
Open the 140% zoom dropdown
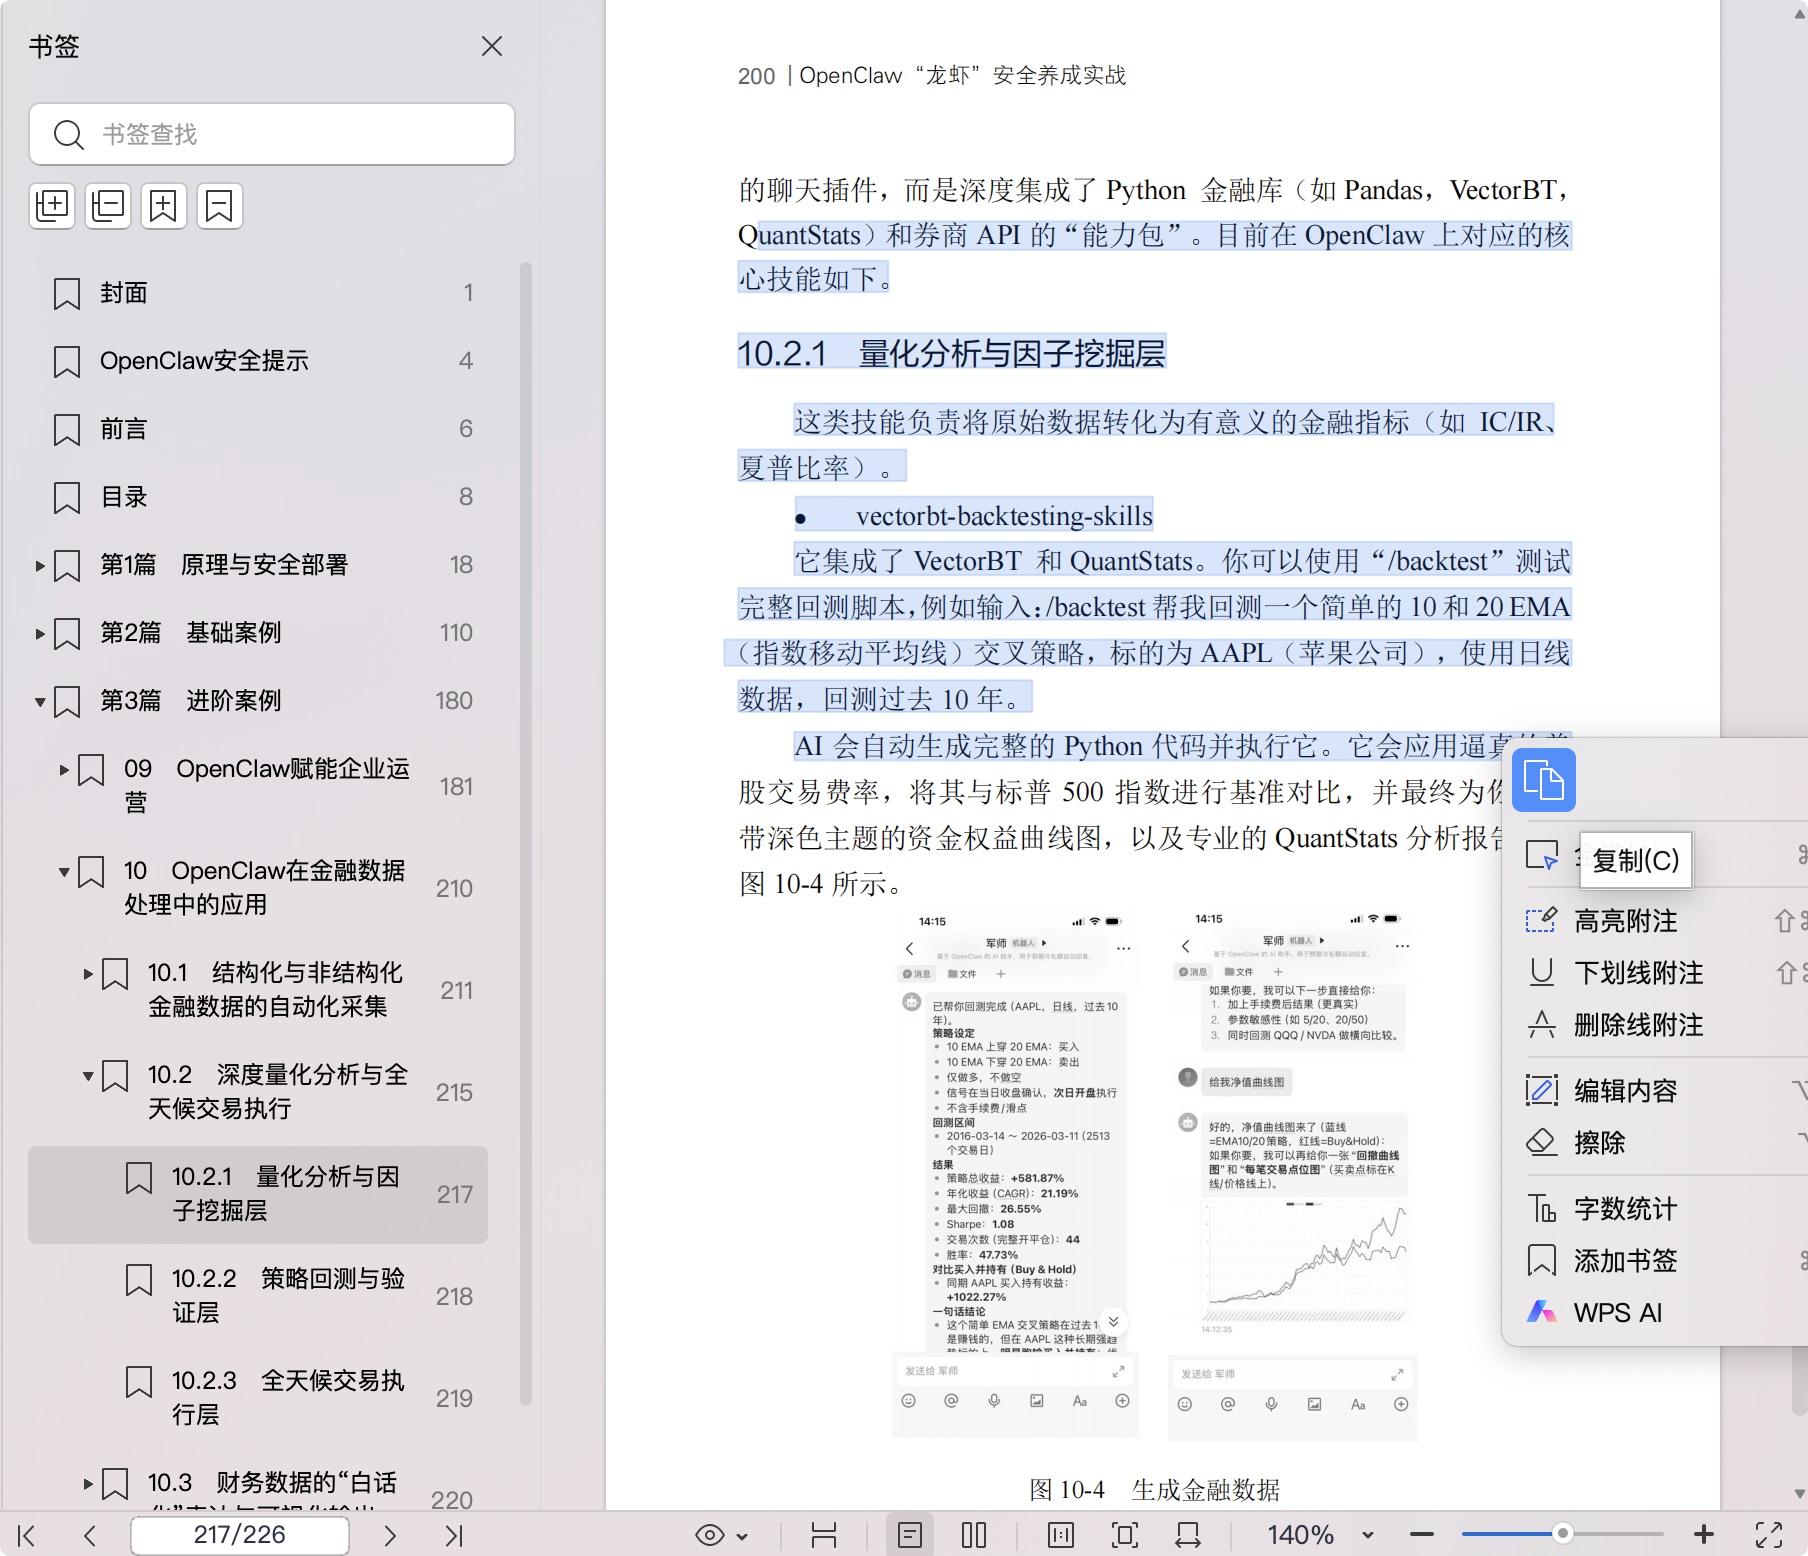click(1367, 1535)
